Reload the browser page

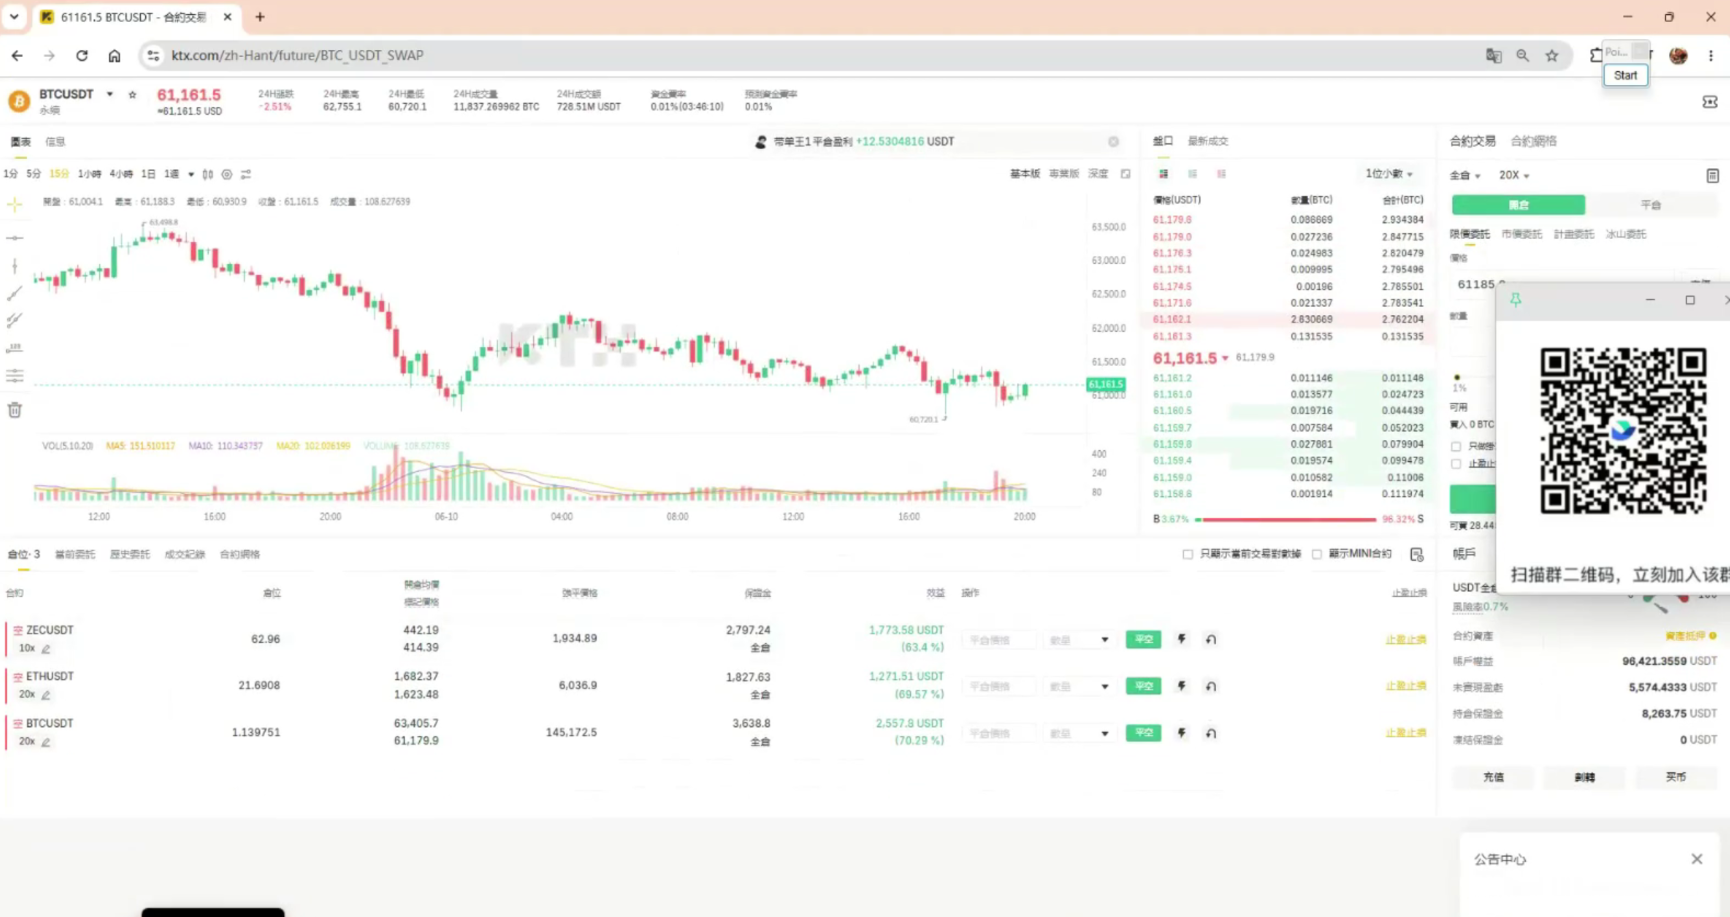82,56
